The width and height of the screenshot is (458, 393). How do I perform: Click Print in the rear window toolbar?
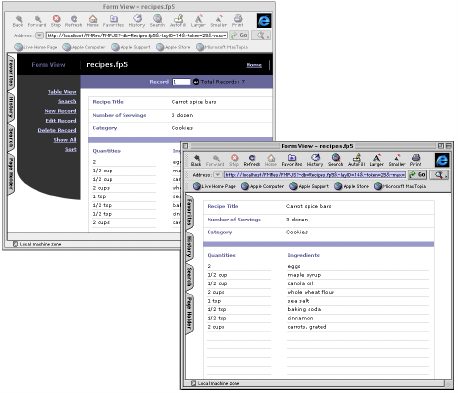point(238,21)
